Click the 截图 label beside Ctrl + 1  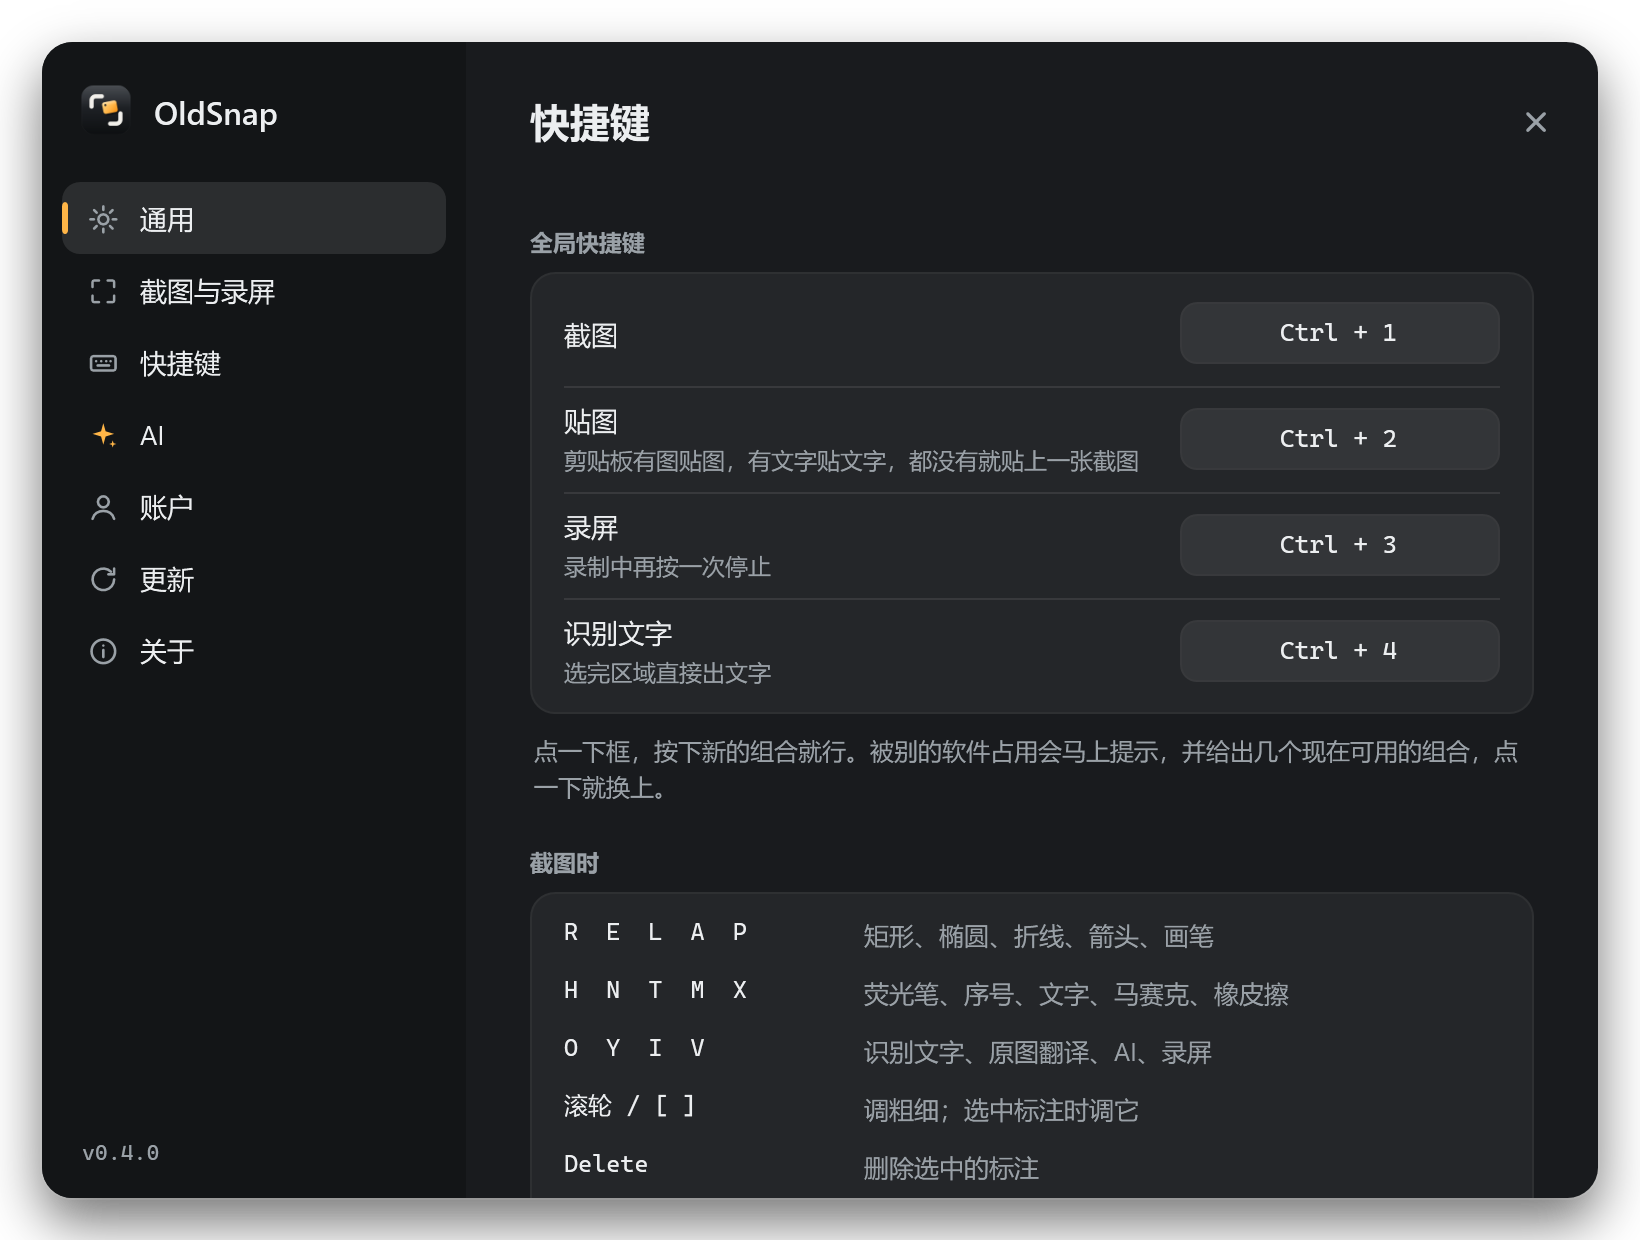(x=590, y=336)
